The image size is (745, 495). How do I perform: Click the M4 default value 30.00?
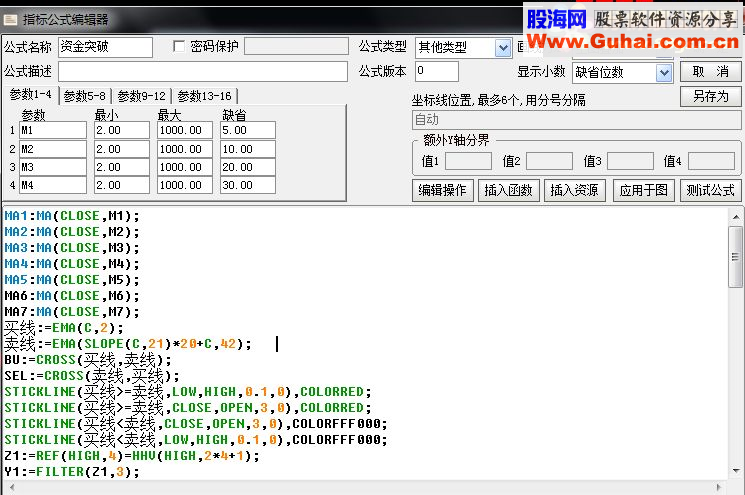point(248,185)
